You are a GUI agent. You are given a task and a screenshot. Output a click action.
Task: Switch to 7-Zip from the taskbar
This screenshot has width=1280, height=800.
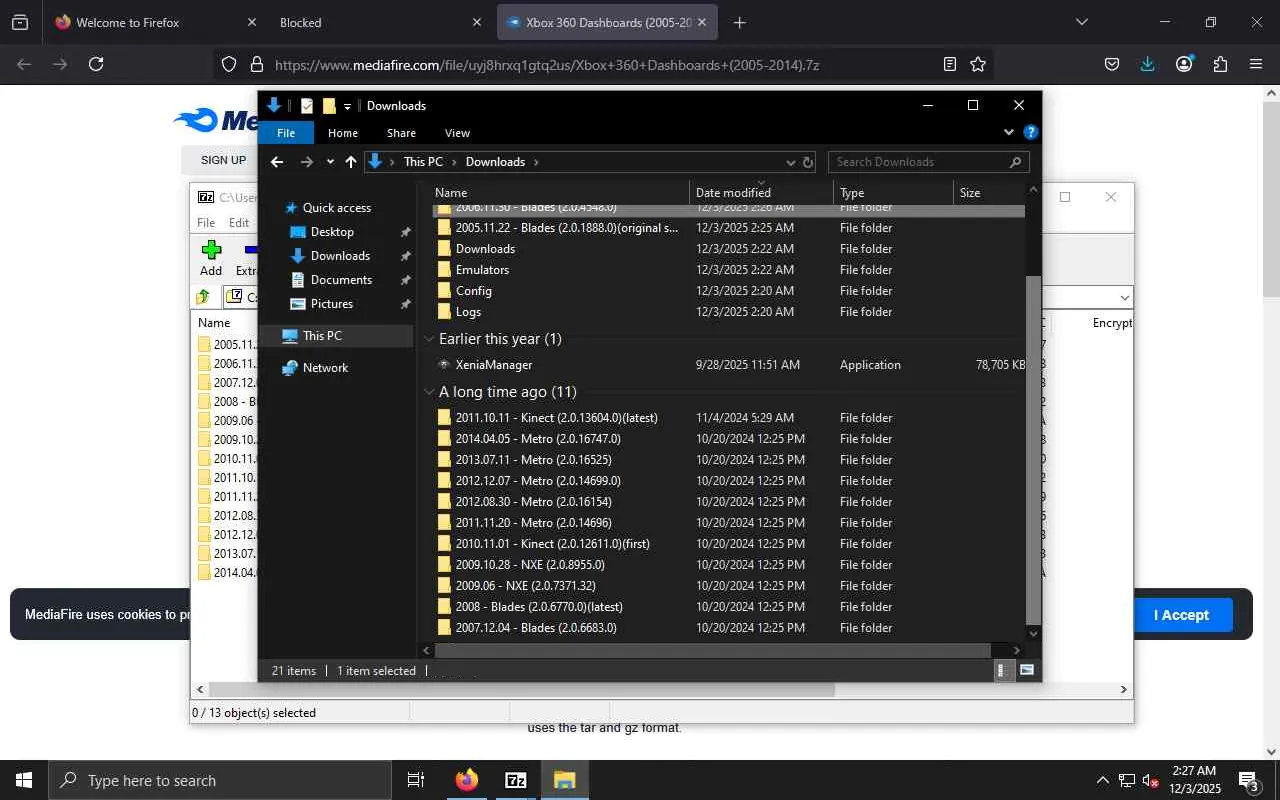coord(516,780)
